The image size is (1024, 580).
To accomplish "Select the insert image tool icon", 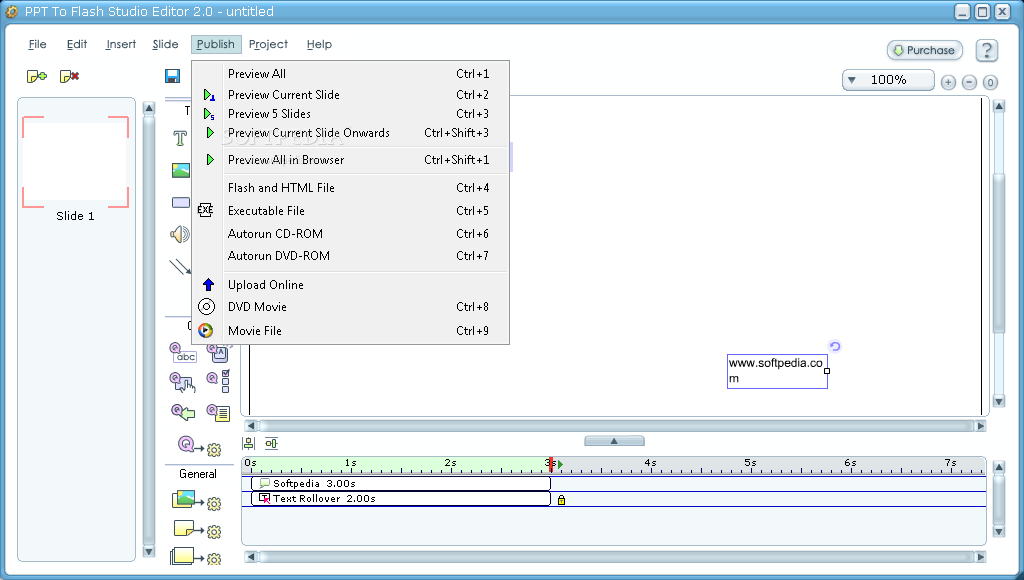I will pyautogui.click(x=181, y=170).
